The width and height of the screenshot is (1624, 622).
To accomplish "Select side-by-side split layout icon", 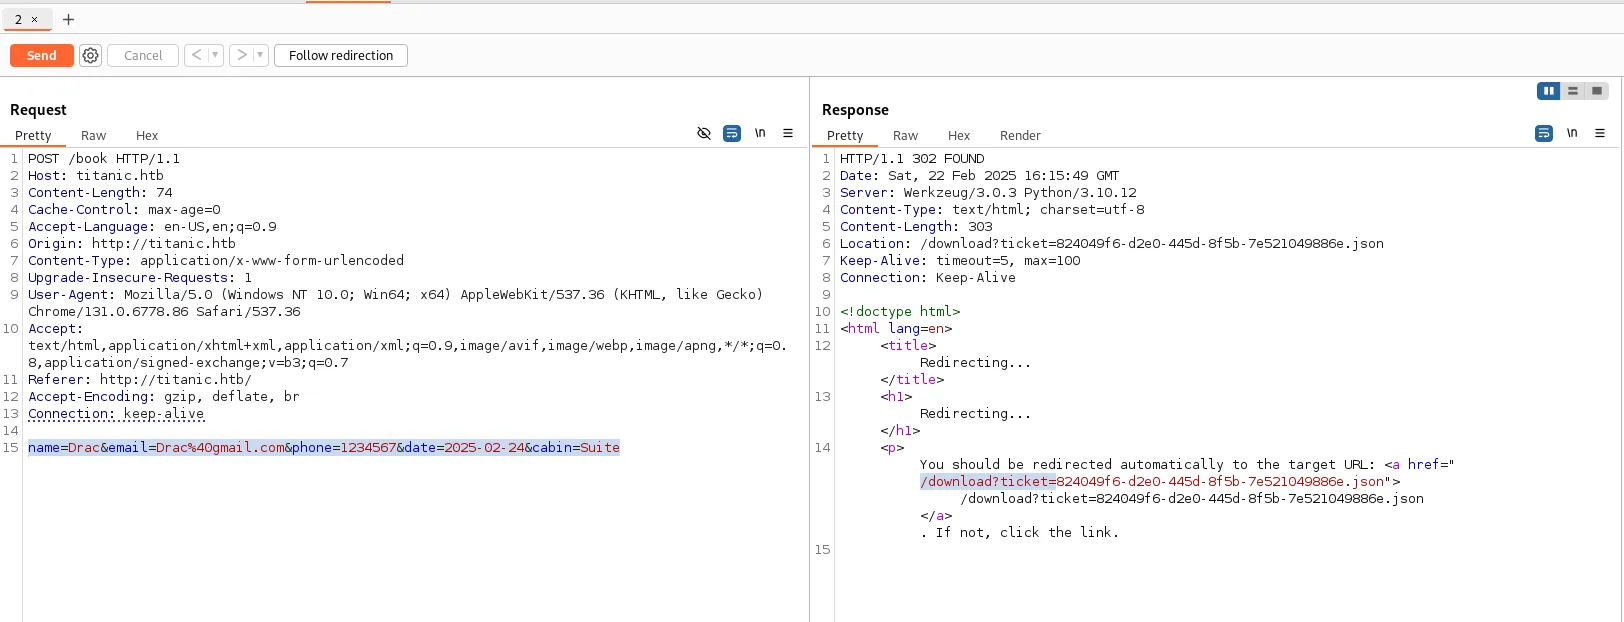I will click(1549, 91).
